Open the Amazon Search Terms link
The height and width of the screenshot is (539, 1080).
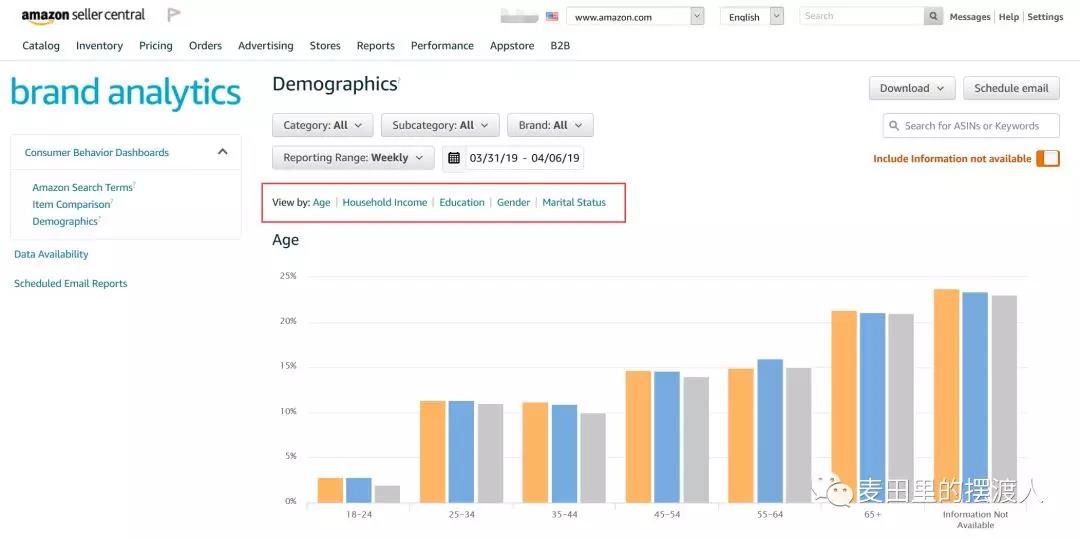[82, 187]
